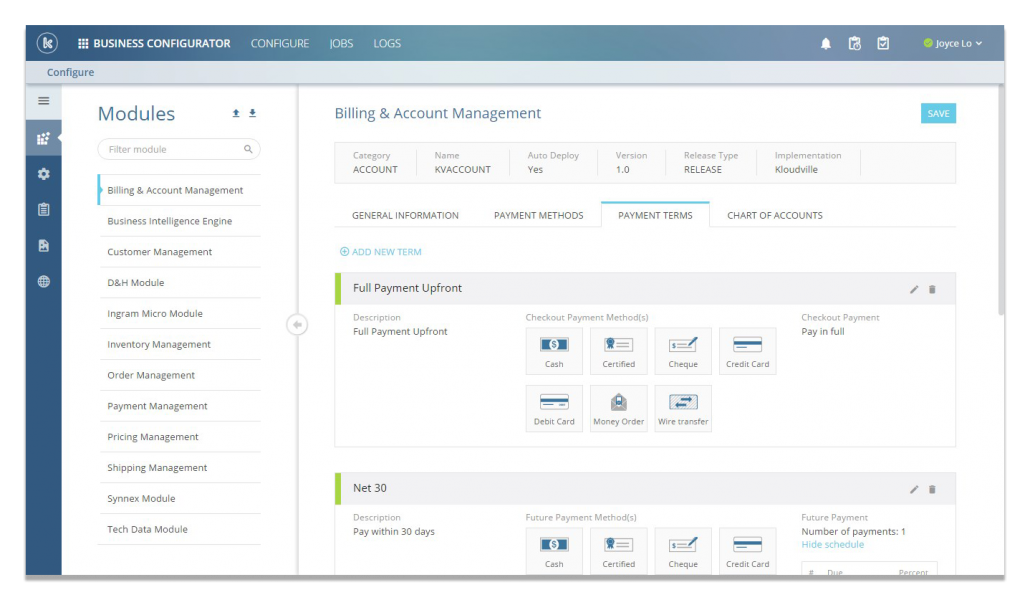1030x600 pixels.
Task: Open the document icon in left sidebar
Action: coord(43,246)
